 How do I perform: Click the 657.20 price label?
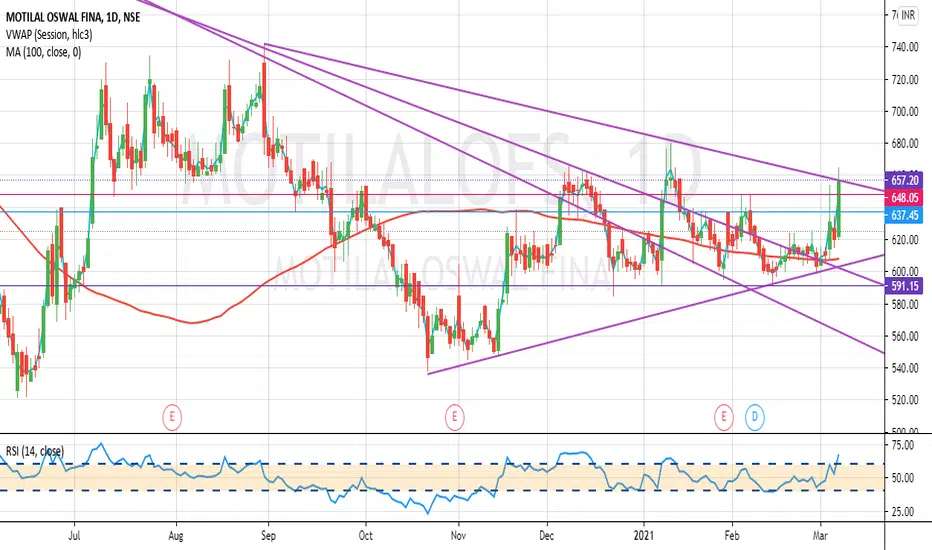click(904, 180)
